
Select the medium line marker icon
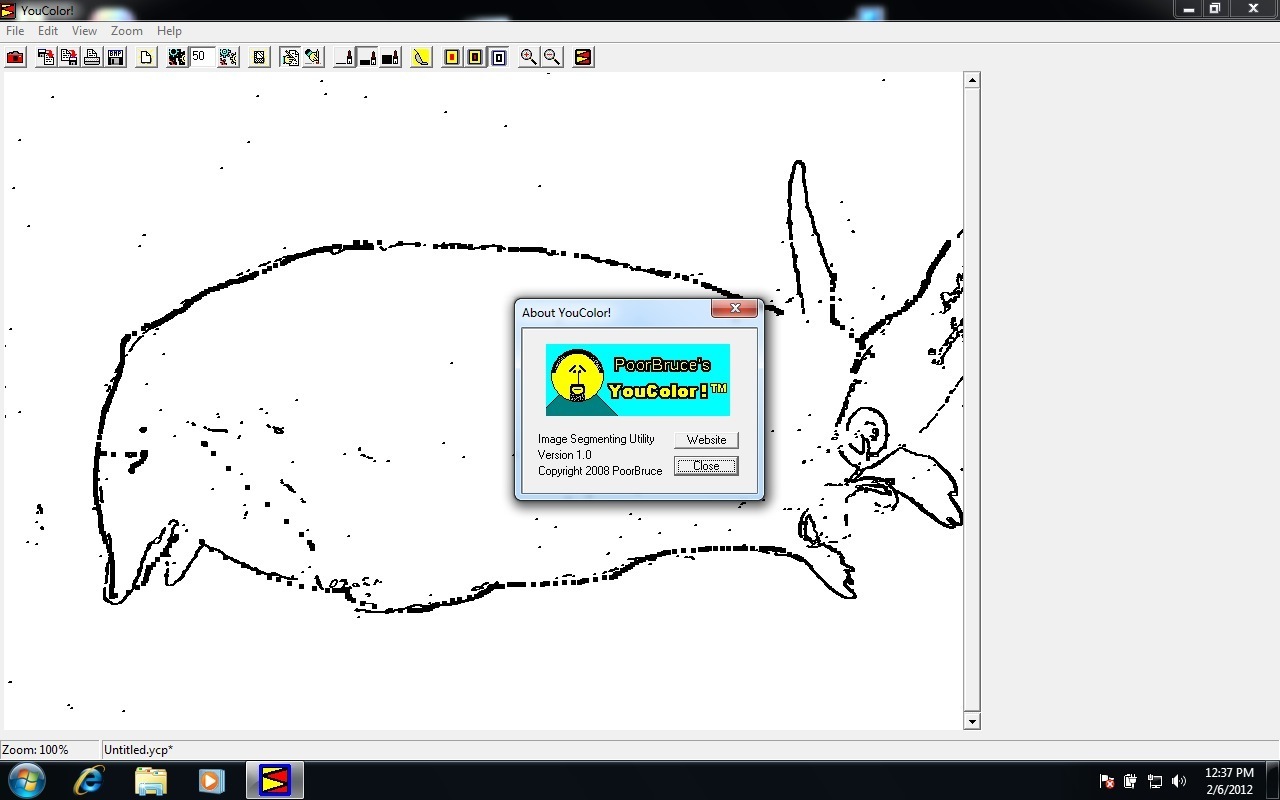(367, 57)
